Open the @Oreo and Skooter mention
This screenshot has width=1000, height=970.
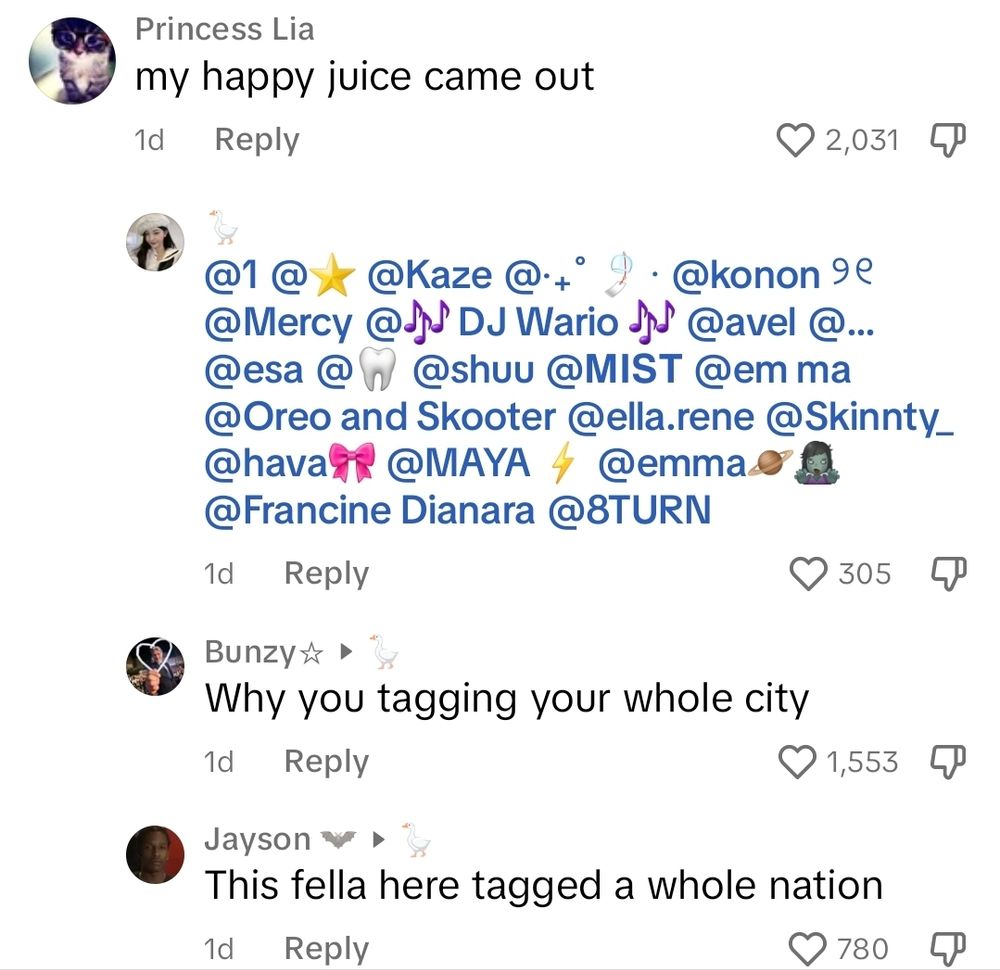point(379,417)
